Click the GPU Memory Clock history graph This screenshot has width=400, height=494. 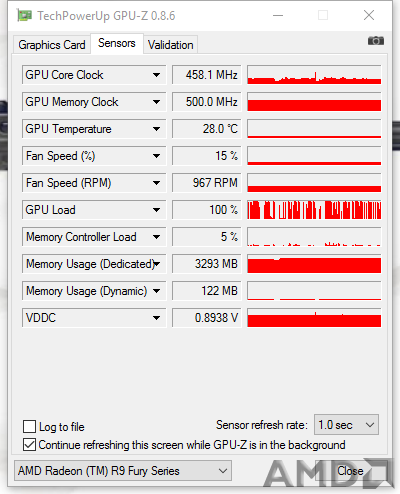[x=314, y=102]
